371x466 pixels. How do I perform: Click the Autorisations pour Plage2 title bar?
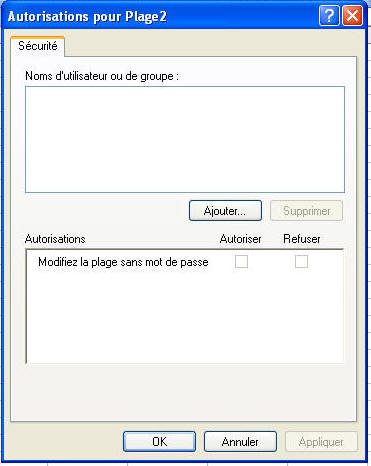click(160, 16)
